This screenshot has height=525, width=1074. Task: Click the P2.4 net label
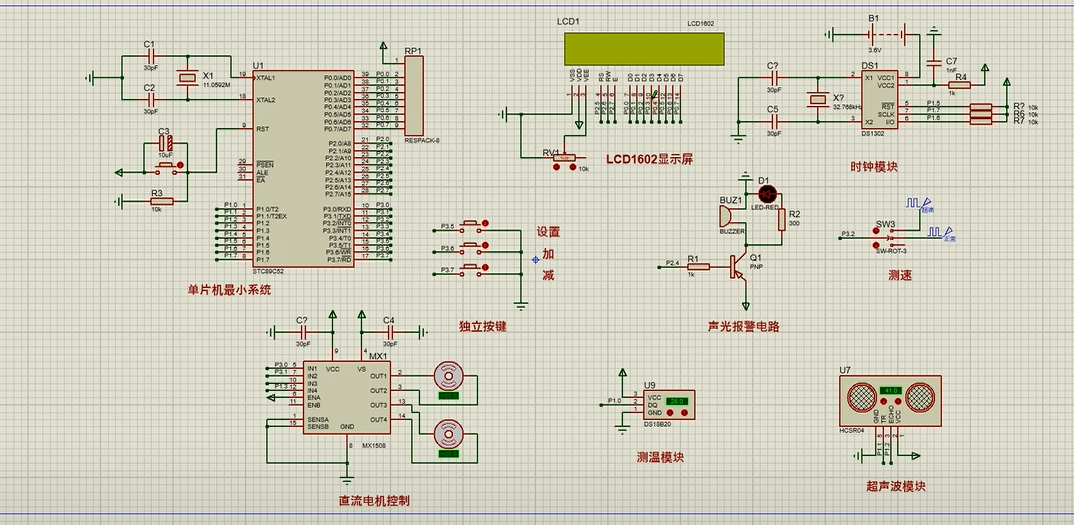[x=673, y=263]
